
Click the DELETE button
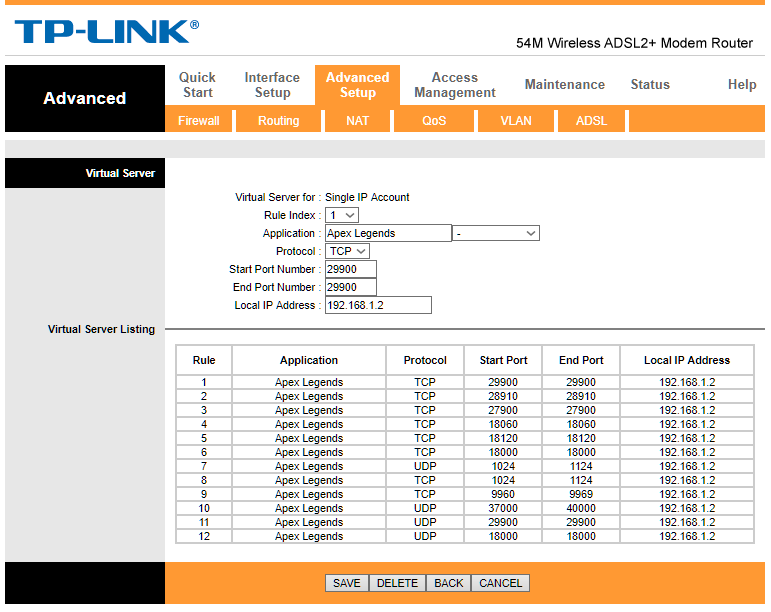(397, 583)
